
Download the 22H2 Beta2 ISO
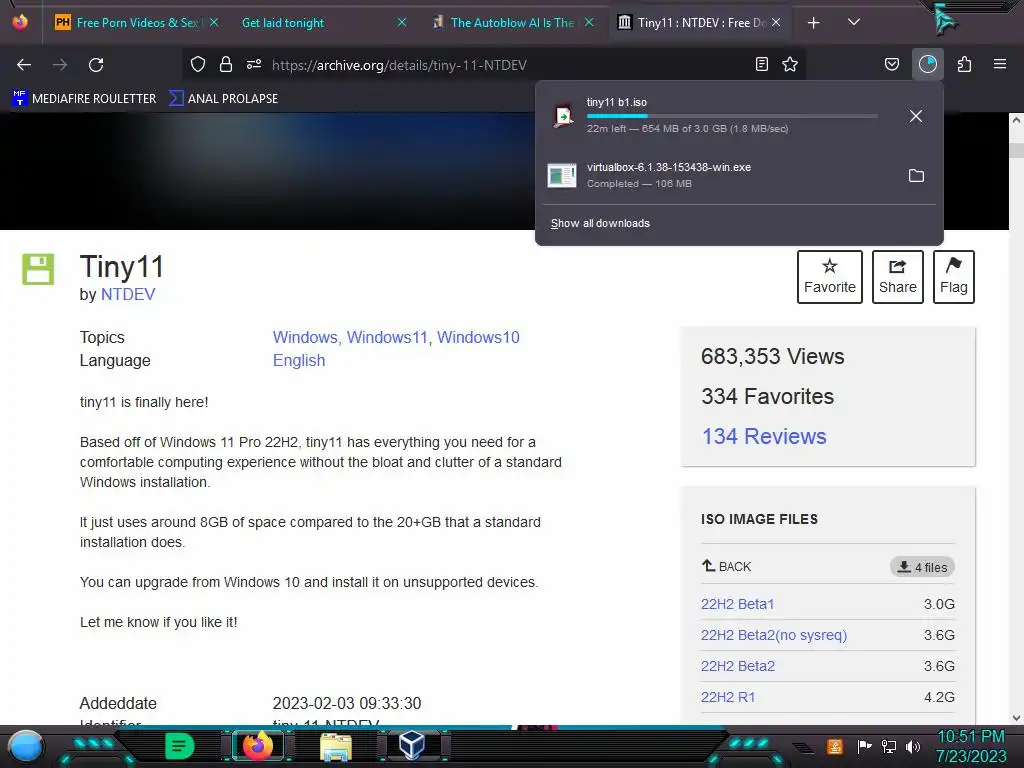pos(738,666)
